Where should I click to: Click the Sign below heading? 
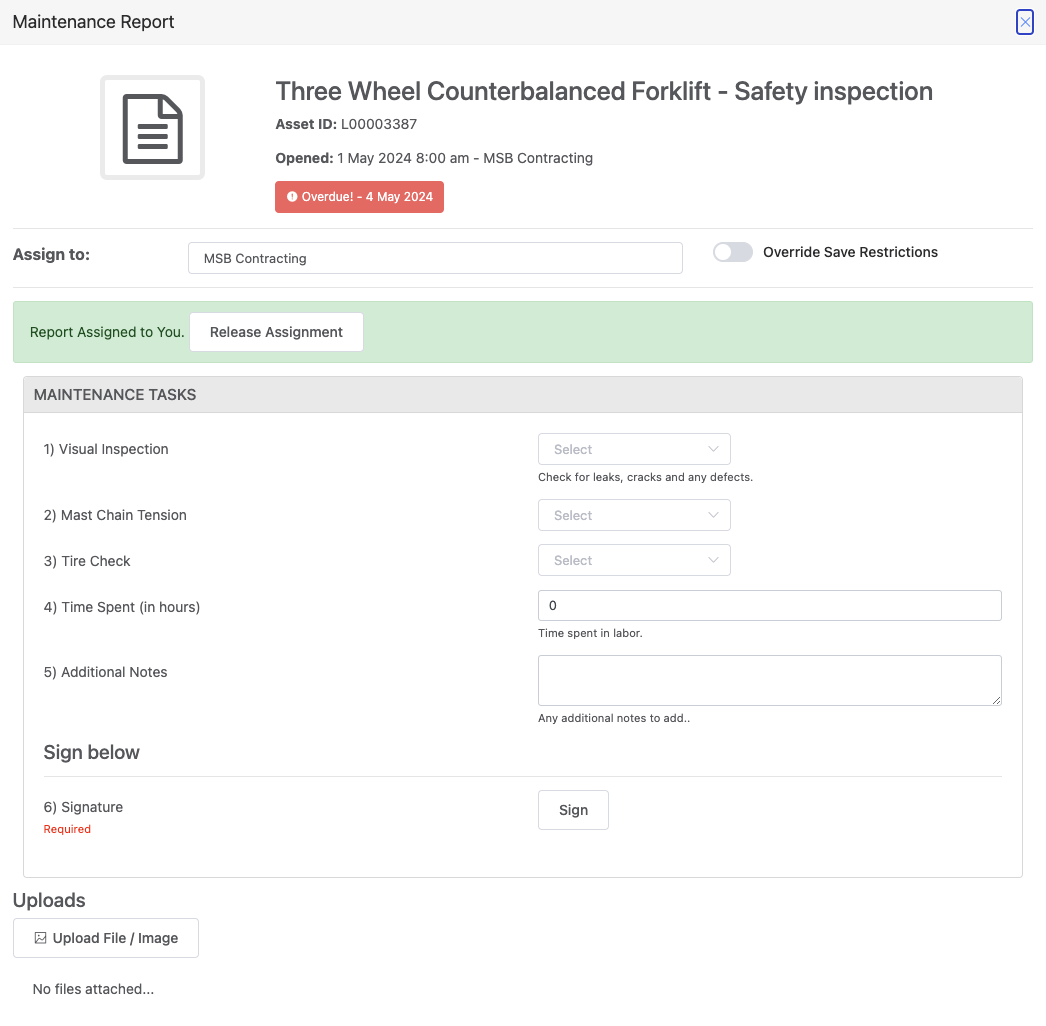pos(91,752)
